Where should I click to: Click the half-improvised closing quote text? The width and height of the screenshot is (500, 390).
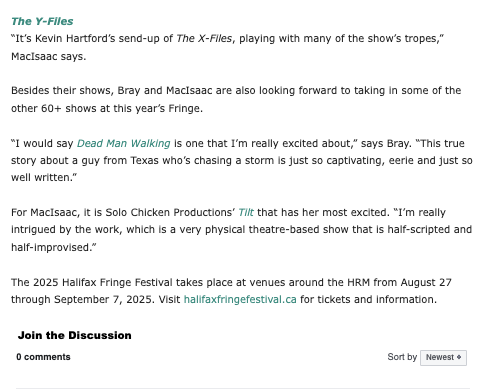[54, 247]
